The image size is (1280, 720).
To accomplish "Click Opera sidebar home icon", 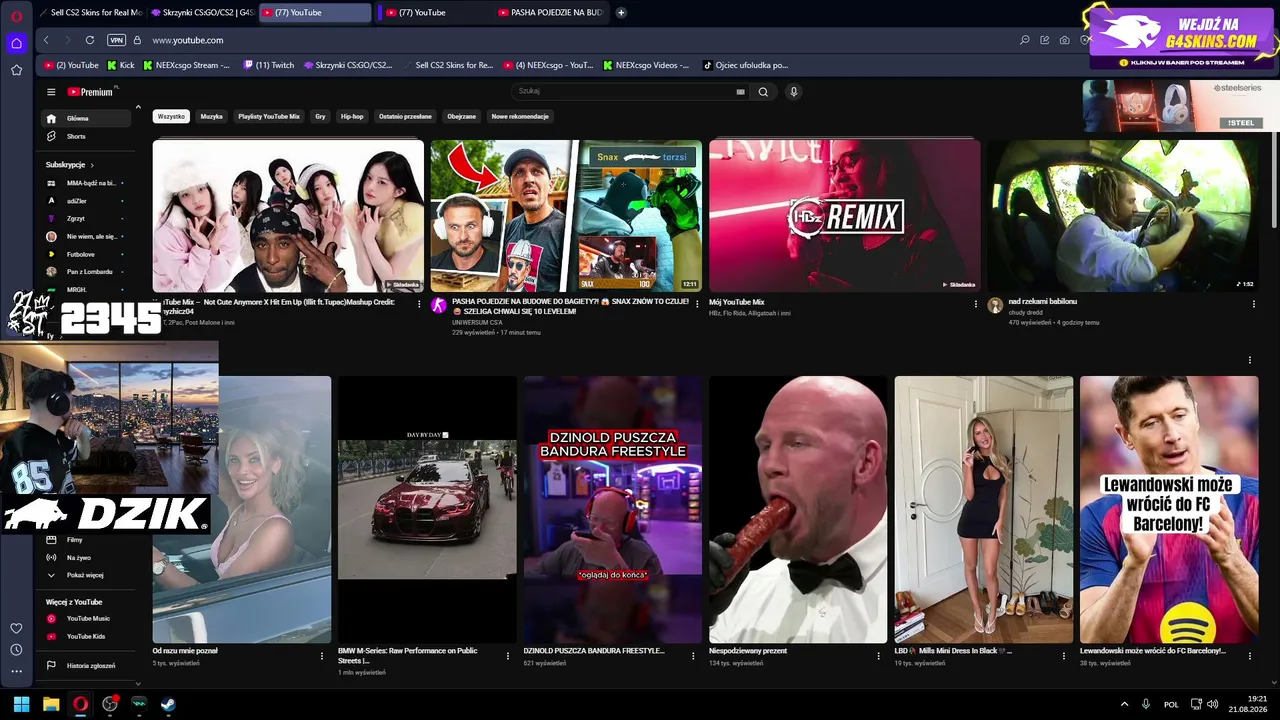I will tap(16, 43).
